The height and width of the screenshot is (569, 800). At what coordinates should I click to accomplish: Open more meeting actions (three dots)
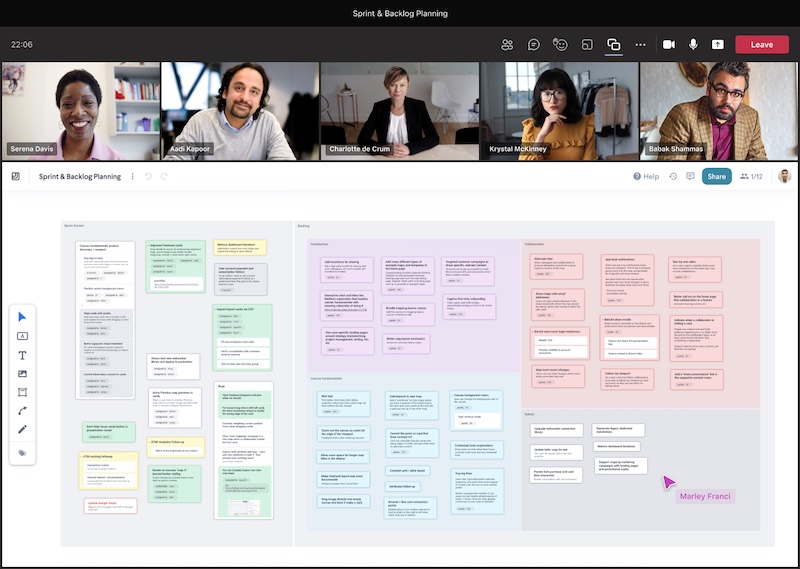point(640,45)
